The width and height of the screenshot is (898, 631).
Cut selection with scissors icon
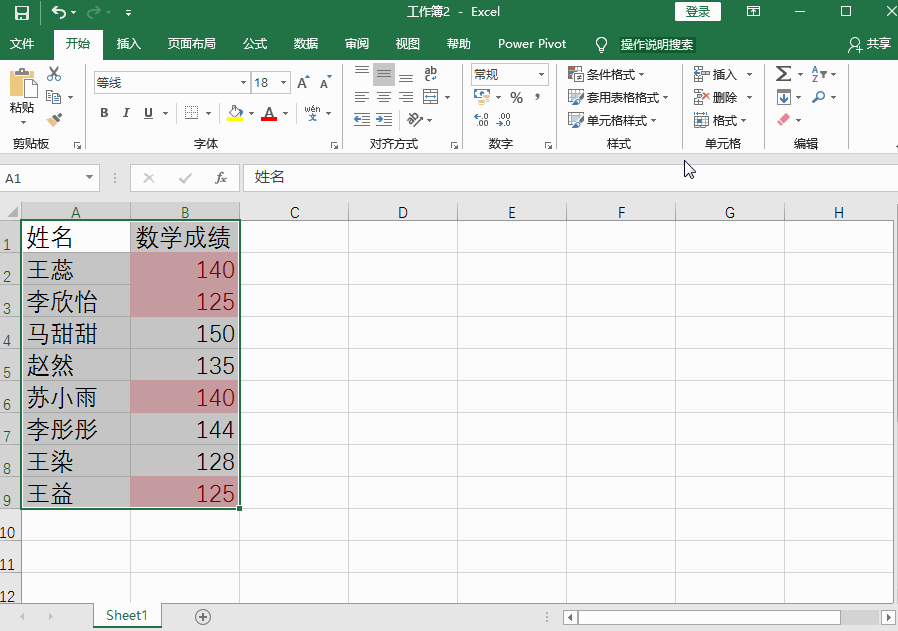coord(54,73)
